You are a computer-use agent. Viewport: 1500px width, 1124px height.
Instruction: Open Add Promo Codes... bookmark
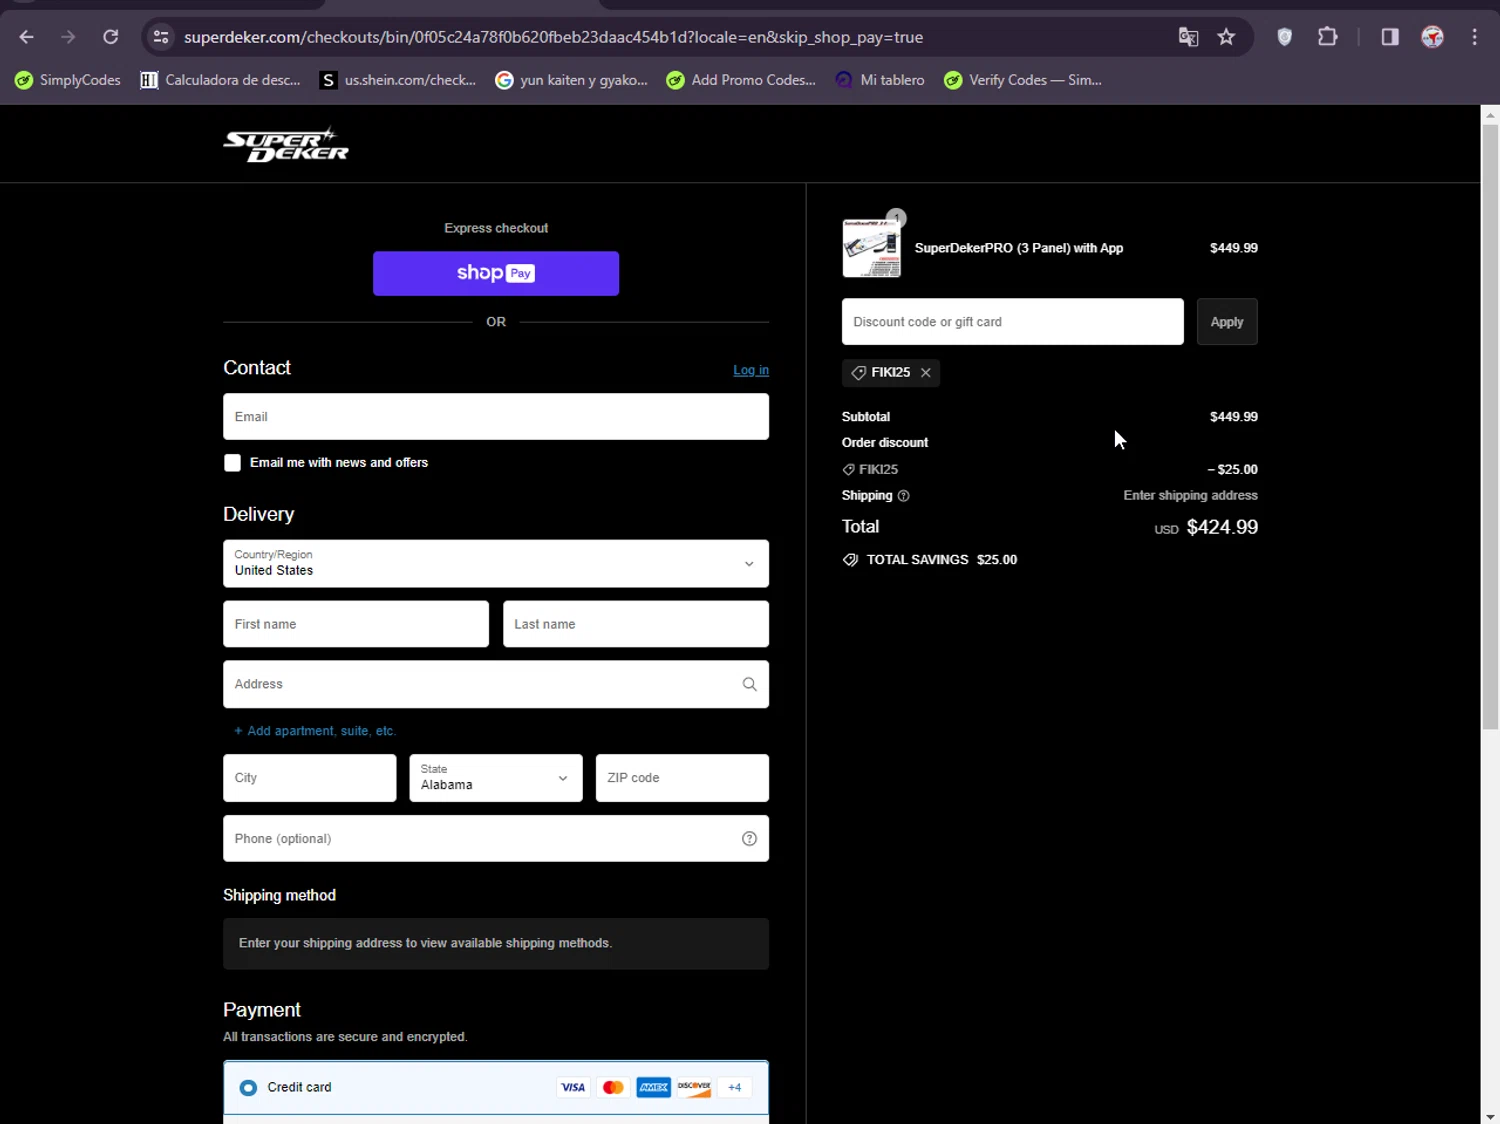(x=741, y=80)
